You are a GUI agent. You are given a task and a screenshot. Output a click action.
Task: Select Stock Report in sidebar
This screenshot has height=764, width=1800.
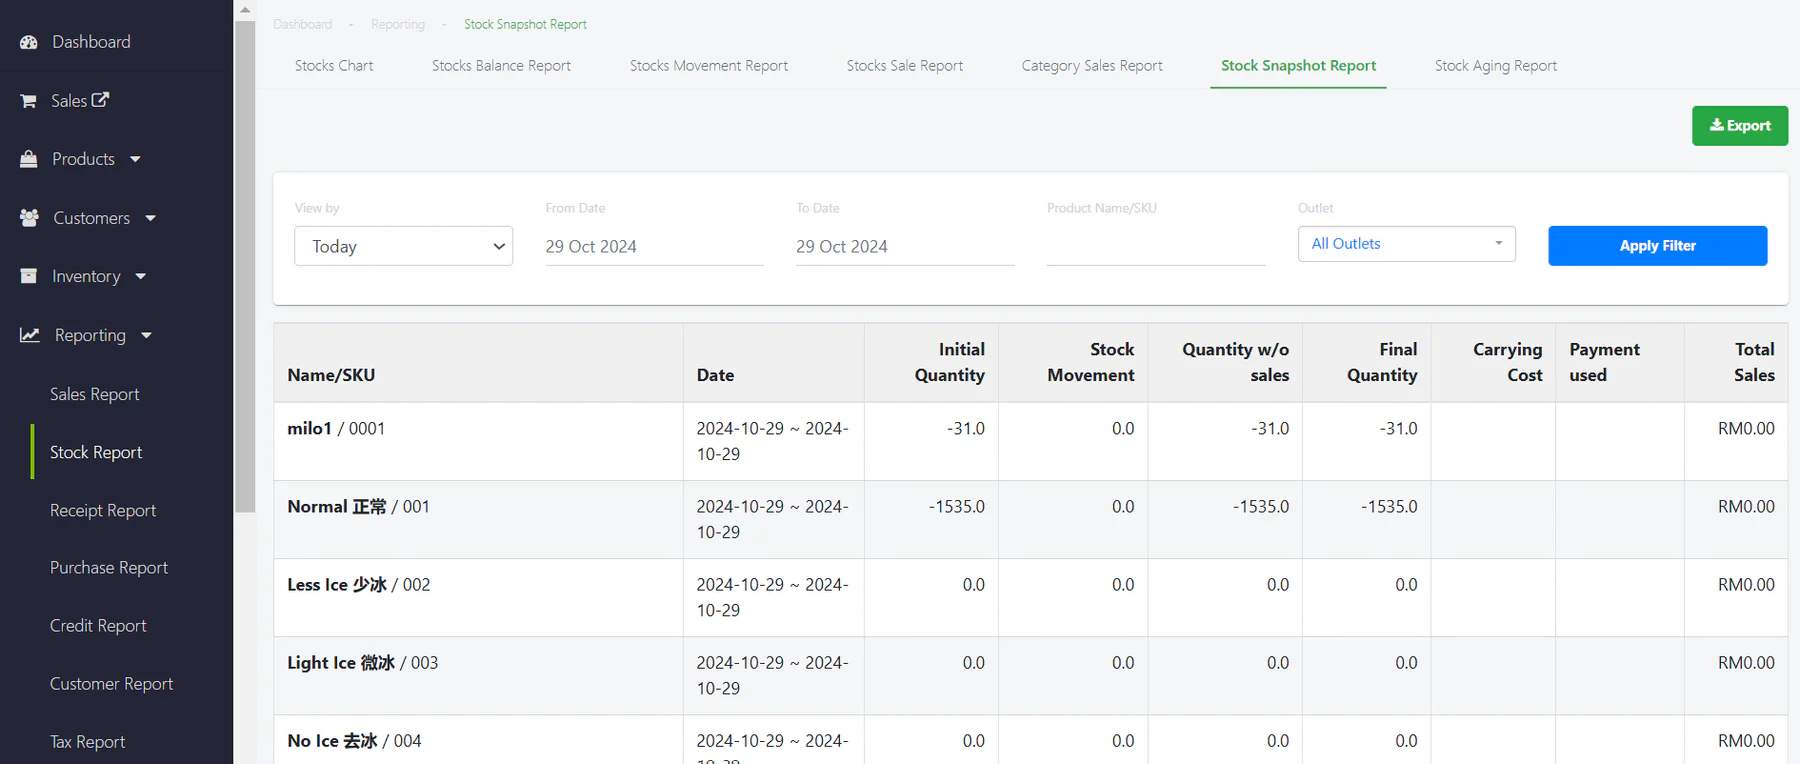[x=96, y=452]
